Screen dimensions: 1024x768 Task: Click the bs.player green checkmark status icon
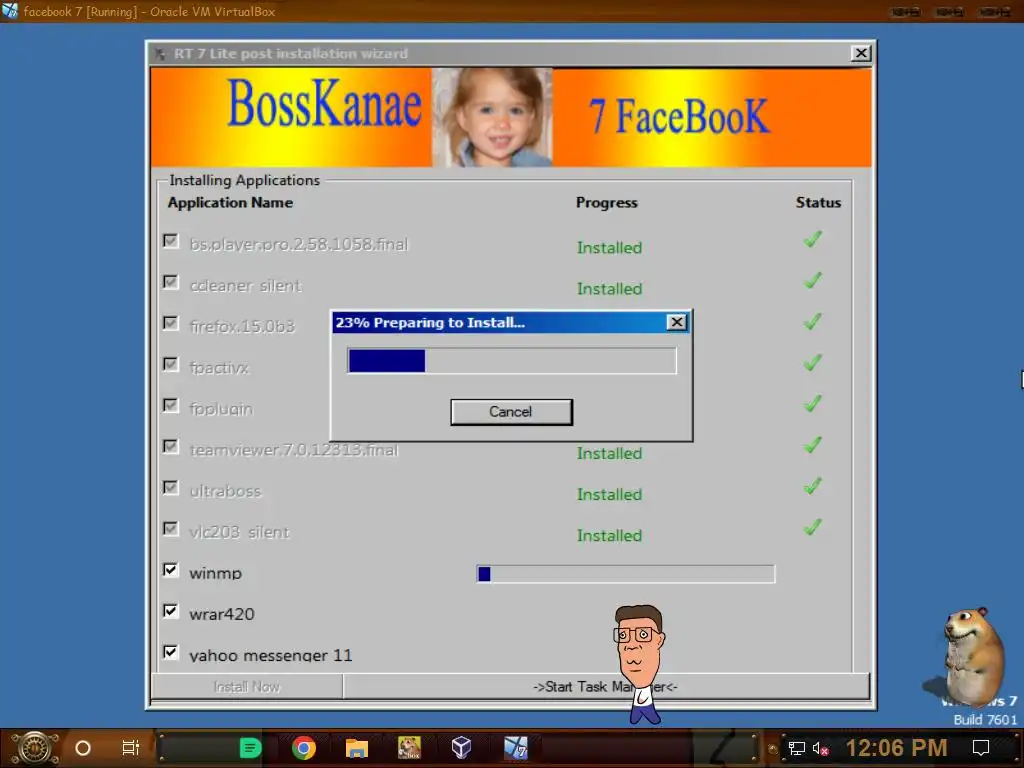(812, 240)
